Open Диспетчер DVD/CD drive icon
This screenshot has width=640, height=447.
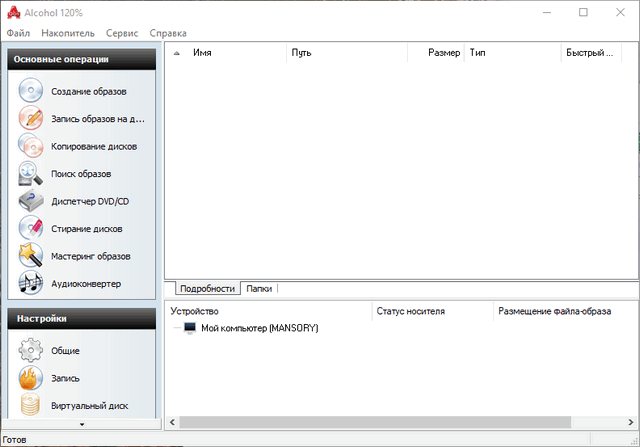click(31, 201)
